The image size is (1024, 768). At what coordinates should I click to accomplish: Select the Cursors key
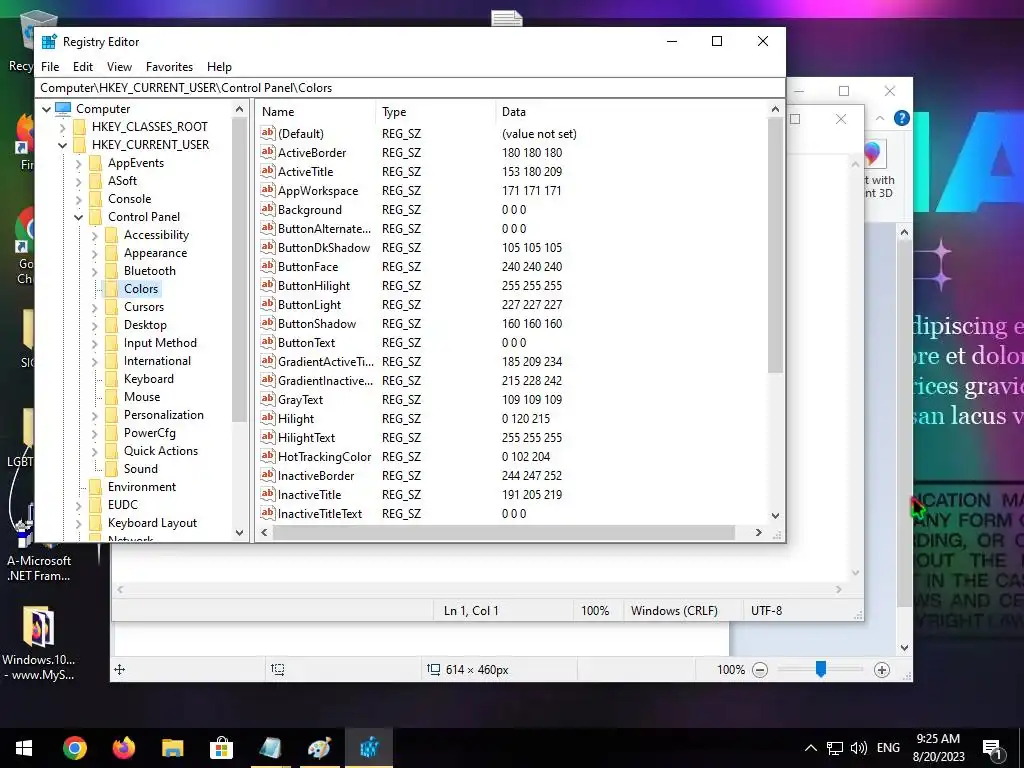(144, 307)
